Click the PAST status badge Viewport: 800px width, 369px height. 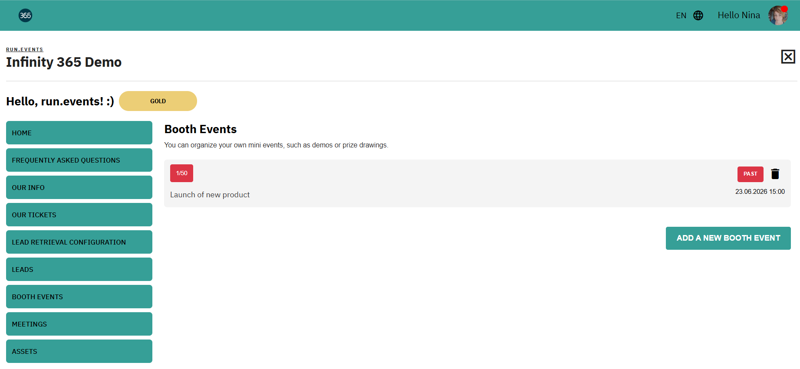click(750, 174)
